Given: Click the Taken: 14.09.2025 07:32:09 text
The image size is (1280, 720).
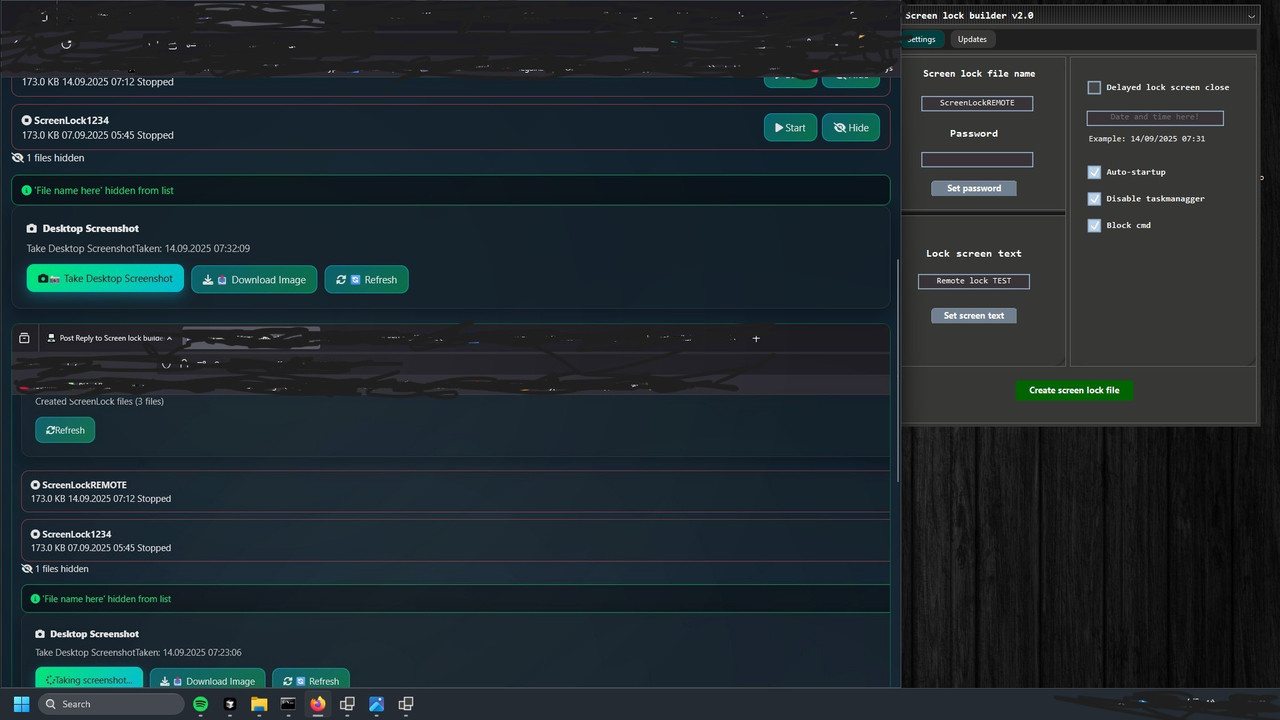Looking at the screenshot, I should tap(193, 249).
